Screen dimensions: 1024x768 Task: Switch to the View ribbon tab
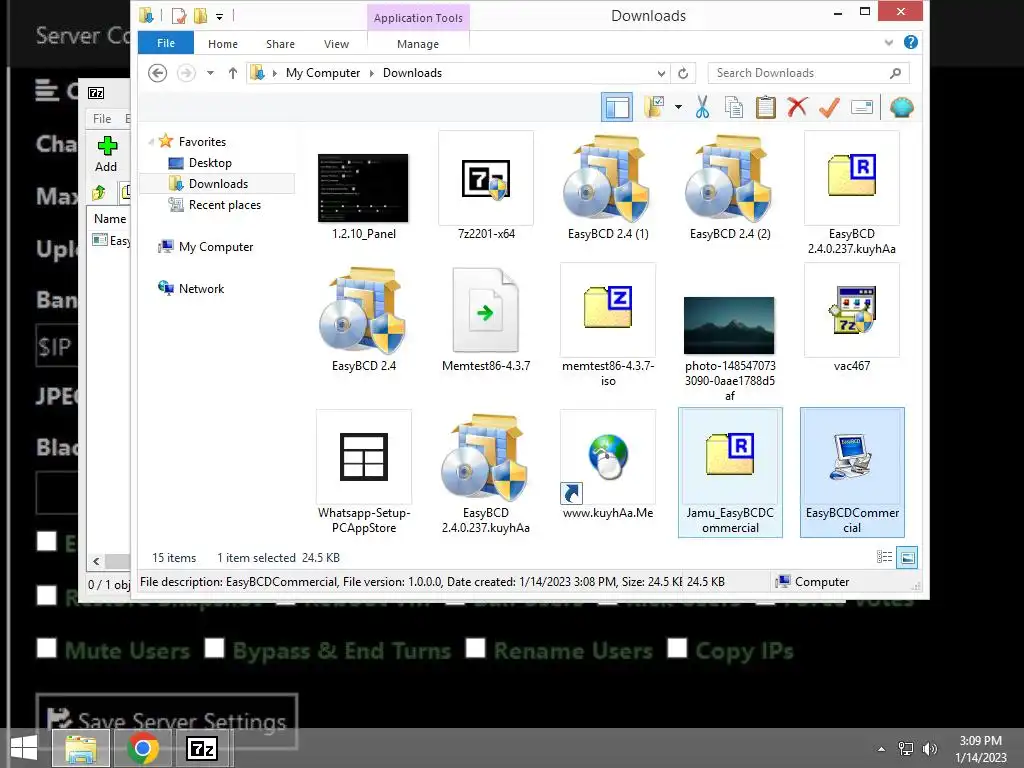click(x=336, y=44)
